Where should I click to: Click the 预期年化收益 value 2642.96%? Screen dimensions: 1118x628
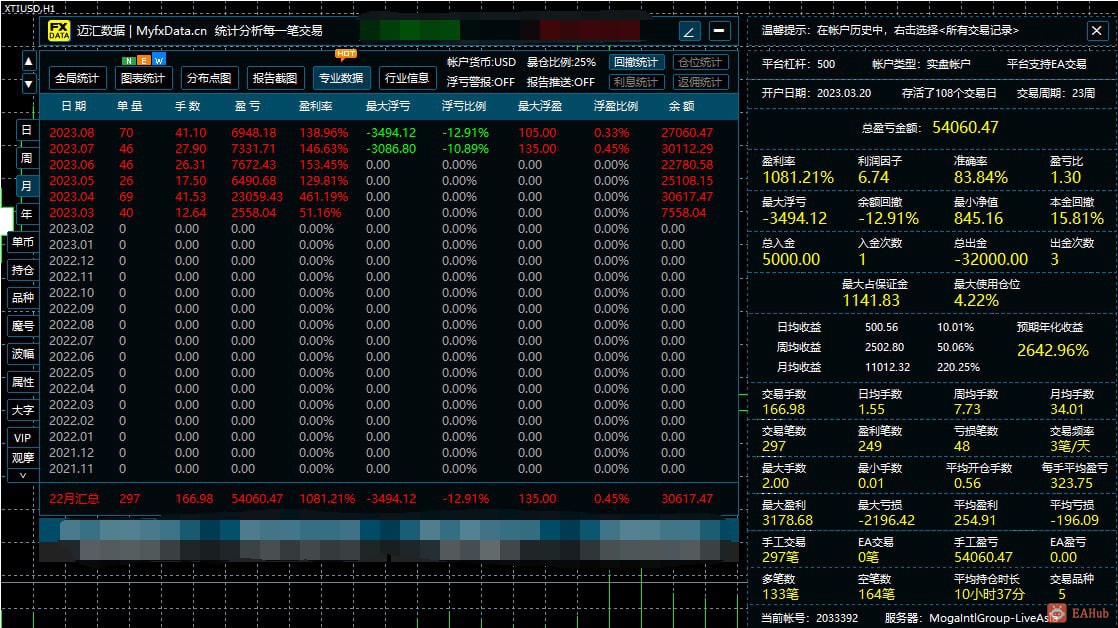[1052, 351]
